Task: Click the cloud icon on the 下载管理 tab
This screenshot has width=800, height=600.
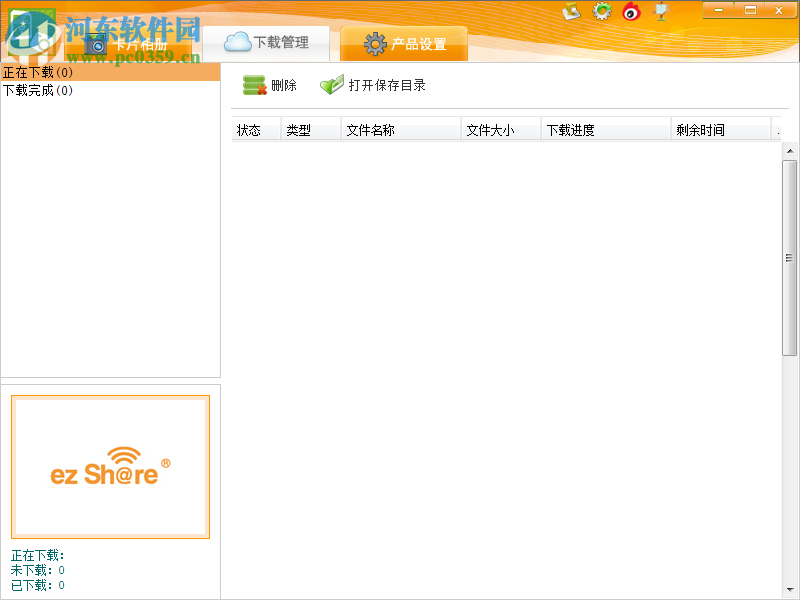Action: click(x=237, y=43)
